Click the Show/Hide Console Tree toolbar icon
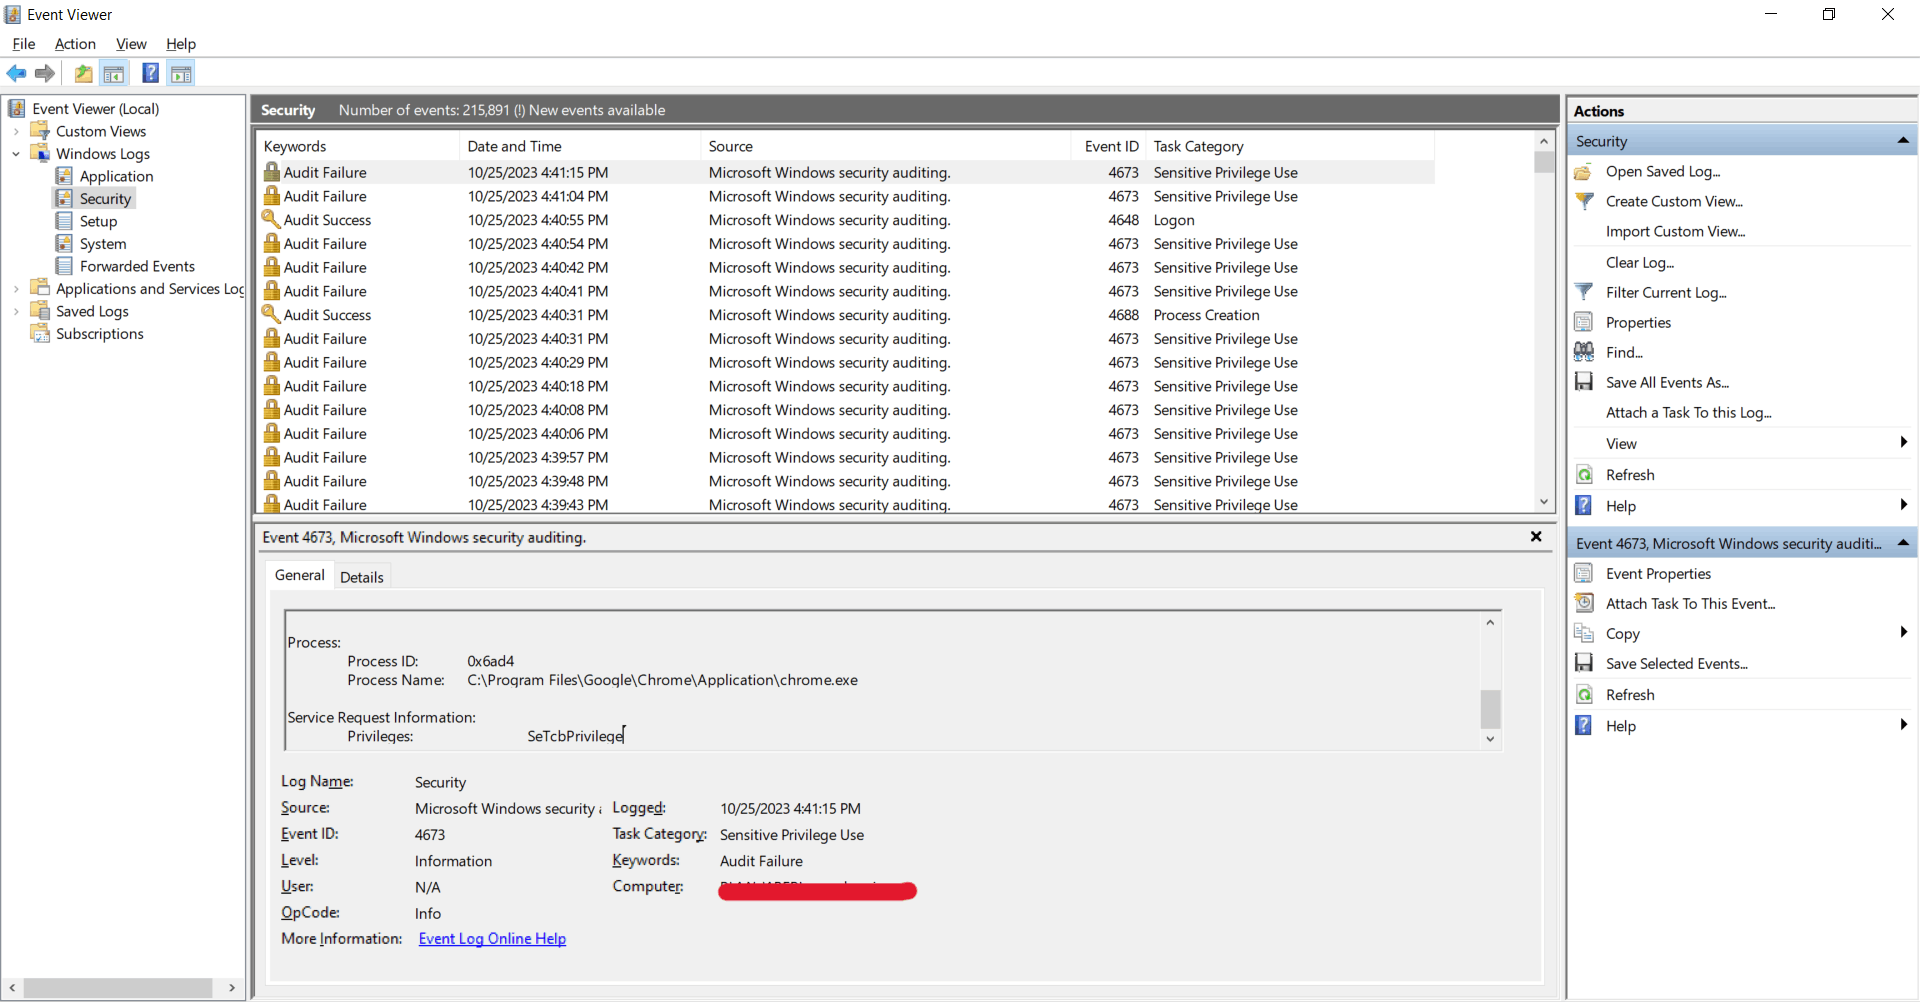 click(114, 73)
